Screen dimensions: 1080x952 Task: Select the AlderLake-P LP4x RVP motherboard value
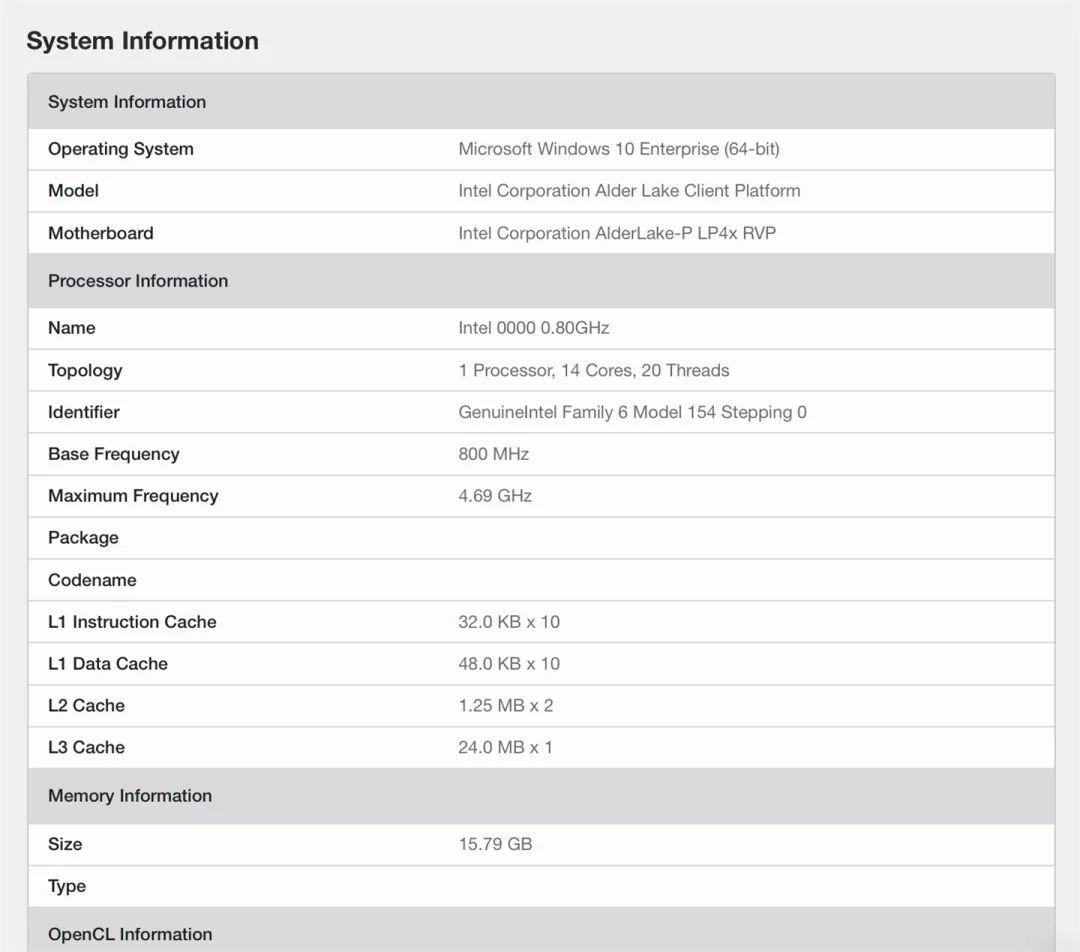click(x=617, y=233)
